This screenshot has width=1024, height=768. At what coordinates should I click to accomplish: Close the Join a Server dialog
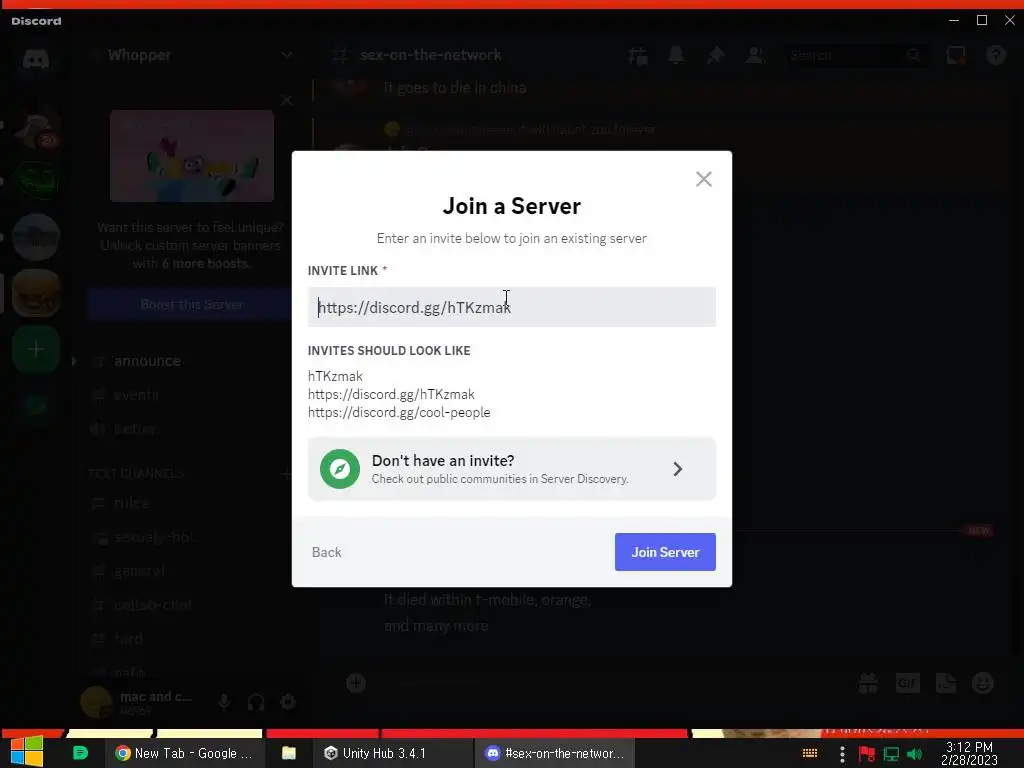[703, 179]
